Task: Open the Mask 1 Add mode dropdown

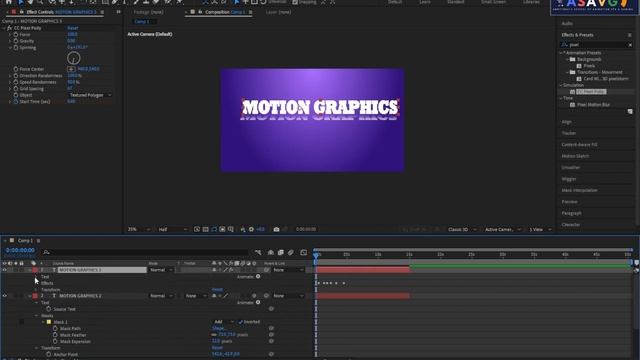Action: 224,322
